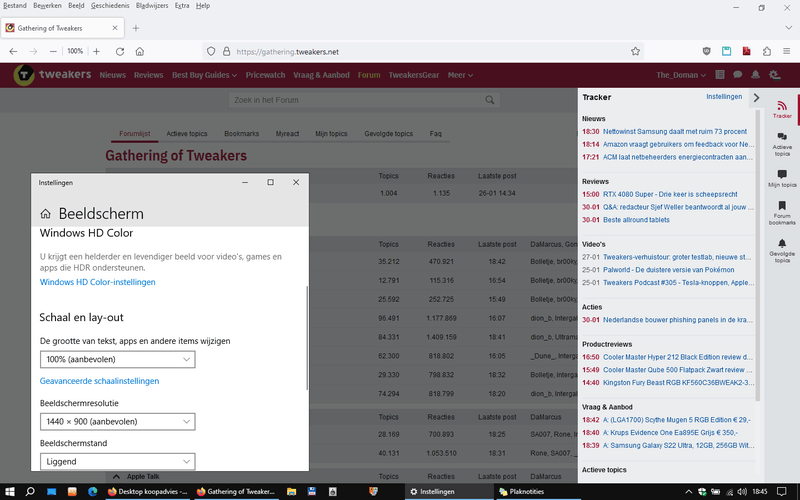Viewport: 800px width, 500px height.
Task: Collapse the Apple Talk section
Action: click(x=116, y=477)
